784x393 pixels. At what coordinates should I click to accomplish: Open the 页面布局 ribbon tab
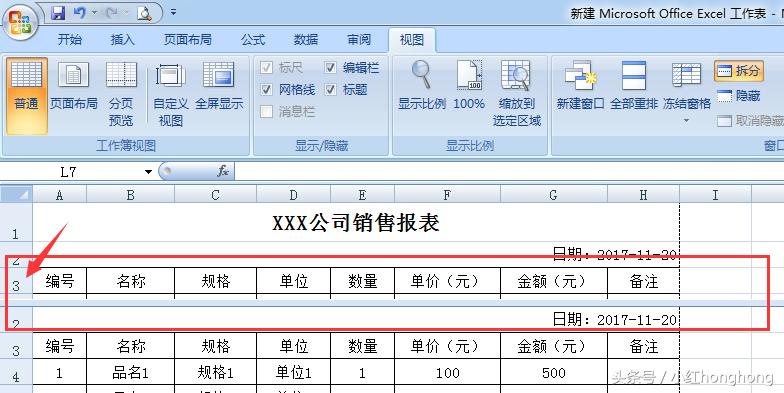pos(188,40)
